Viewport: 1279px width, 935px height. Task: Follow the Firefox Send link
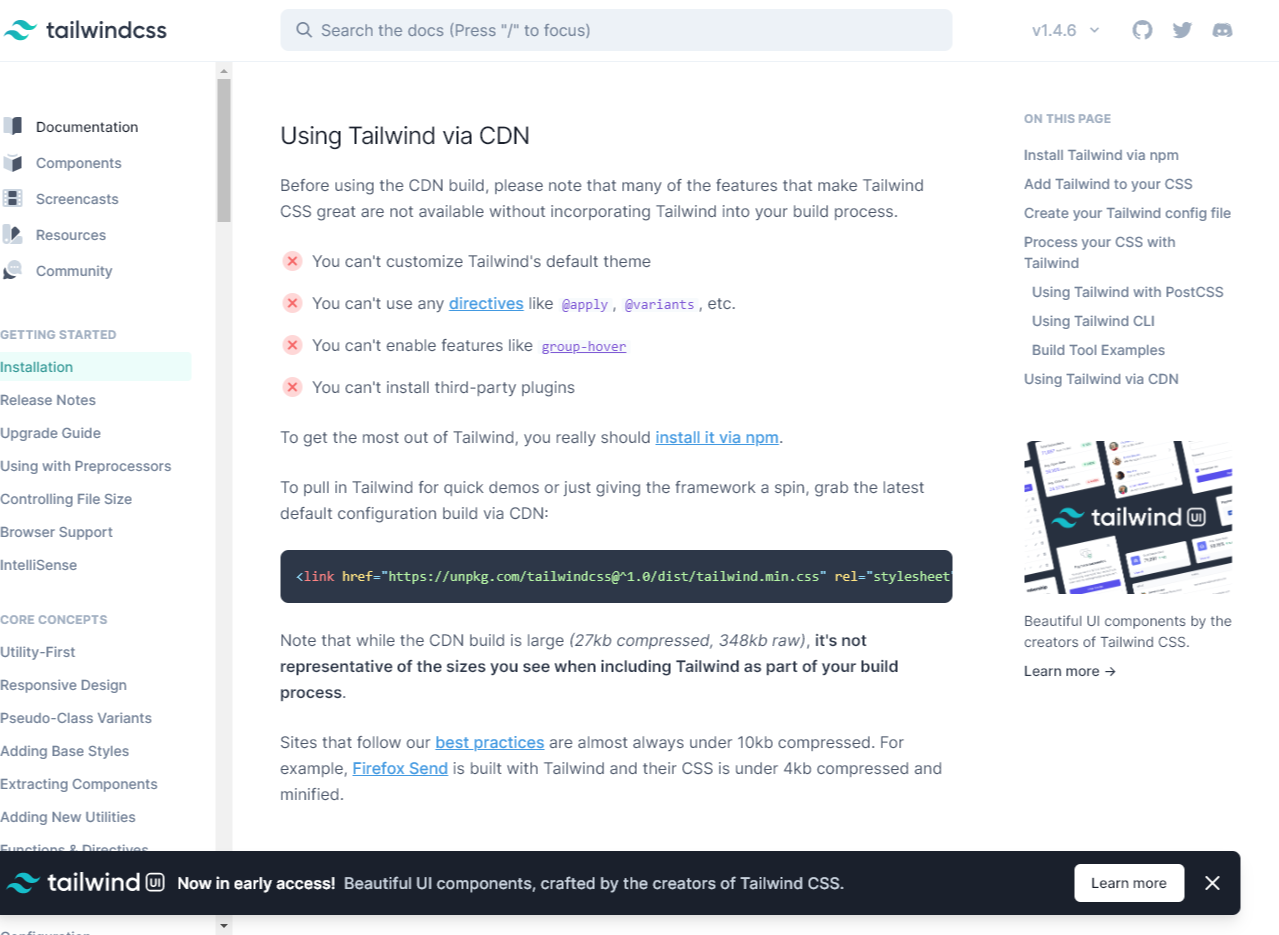(x=400, y=768)
